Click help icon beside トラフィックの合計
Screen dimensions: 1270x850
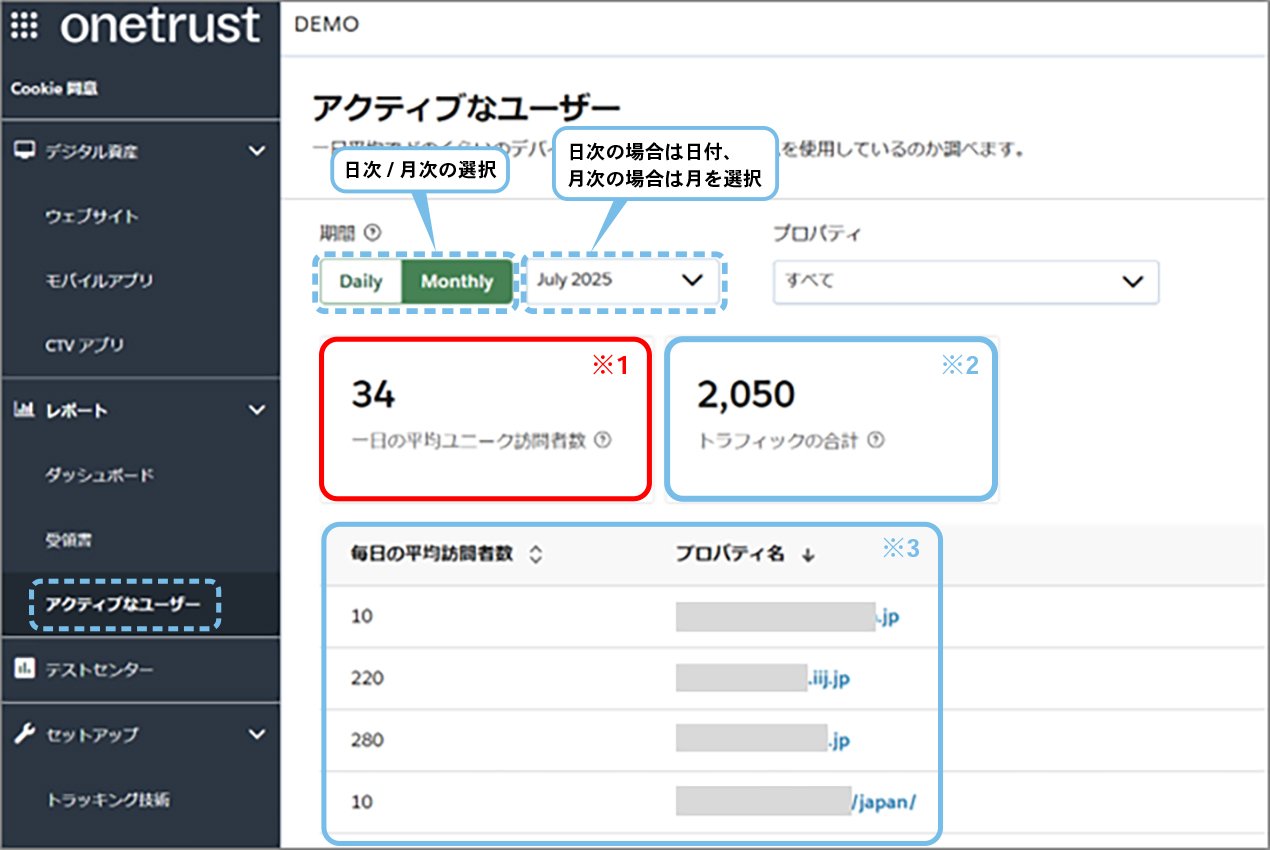coord(876,440)
